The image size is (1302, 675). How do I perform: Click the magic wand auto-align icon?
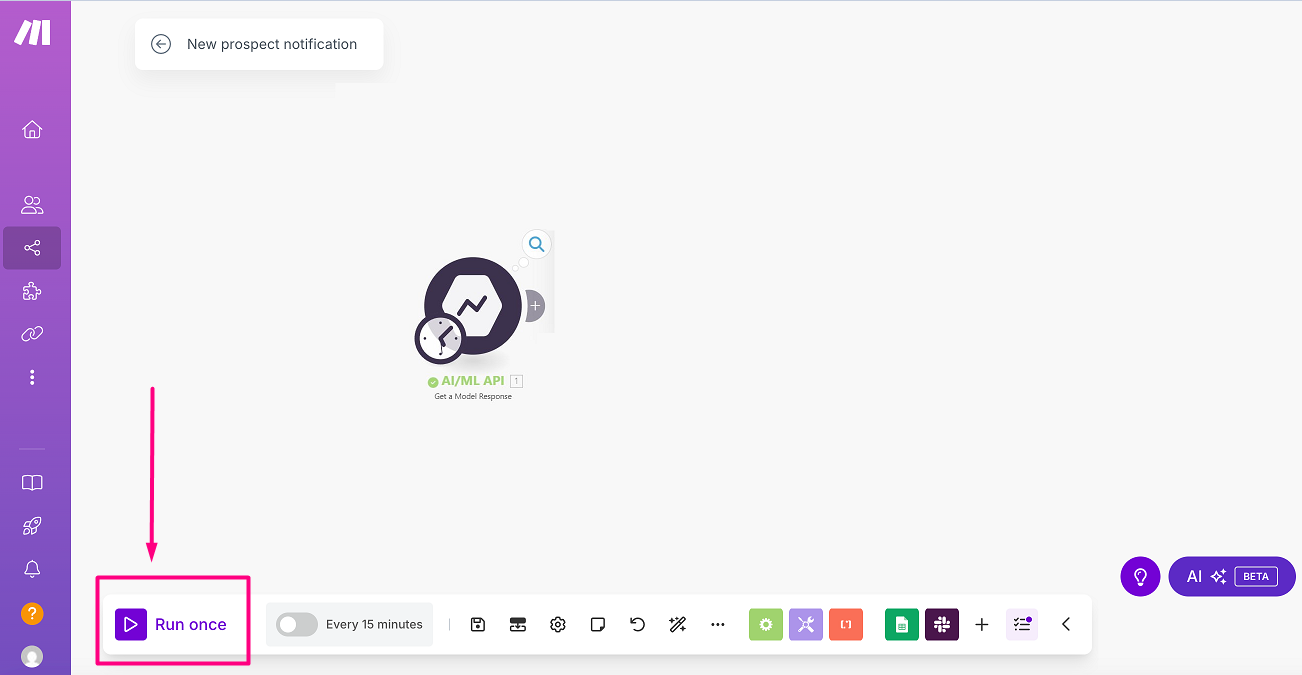[x=677, y=624]
